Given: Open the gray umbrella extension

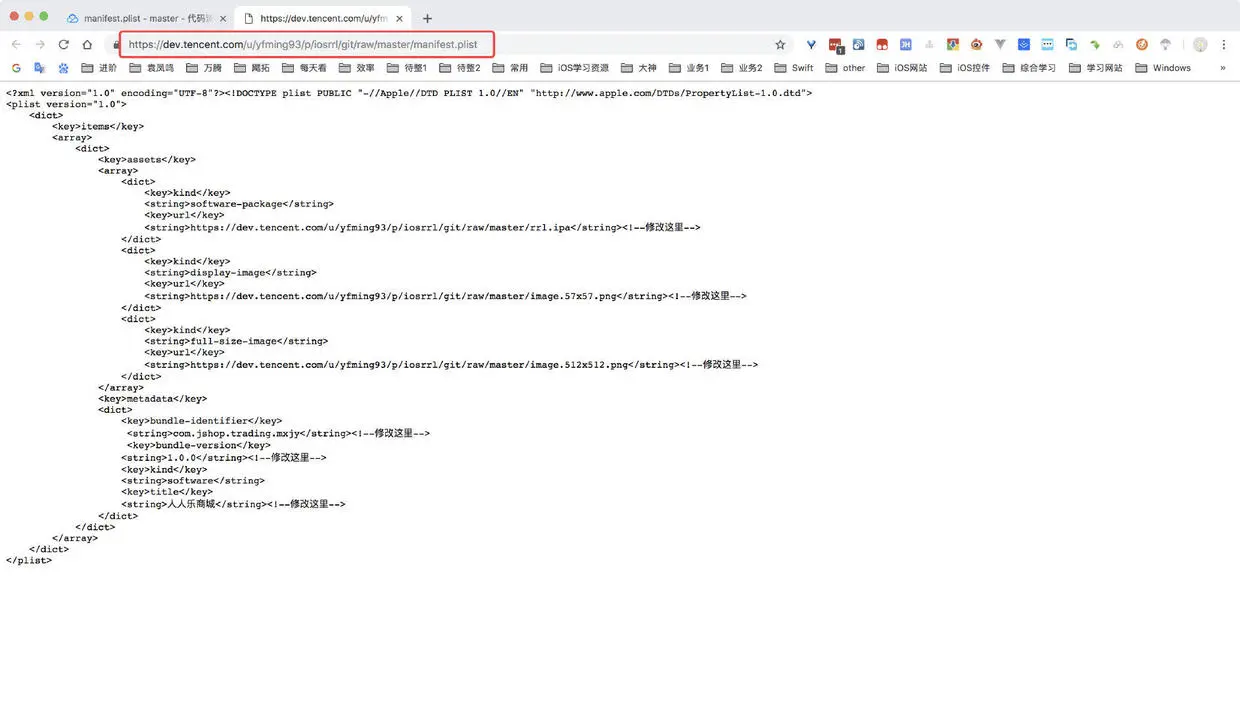Looking at the screenshot, I should pos(1165,45).
